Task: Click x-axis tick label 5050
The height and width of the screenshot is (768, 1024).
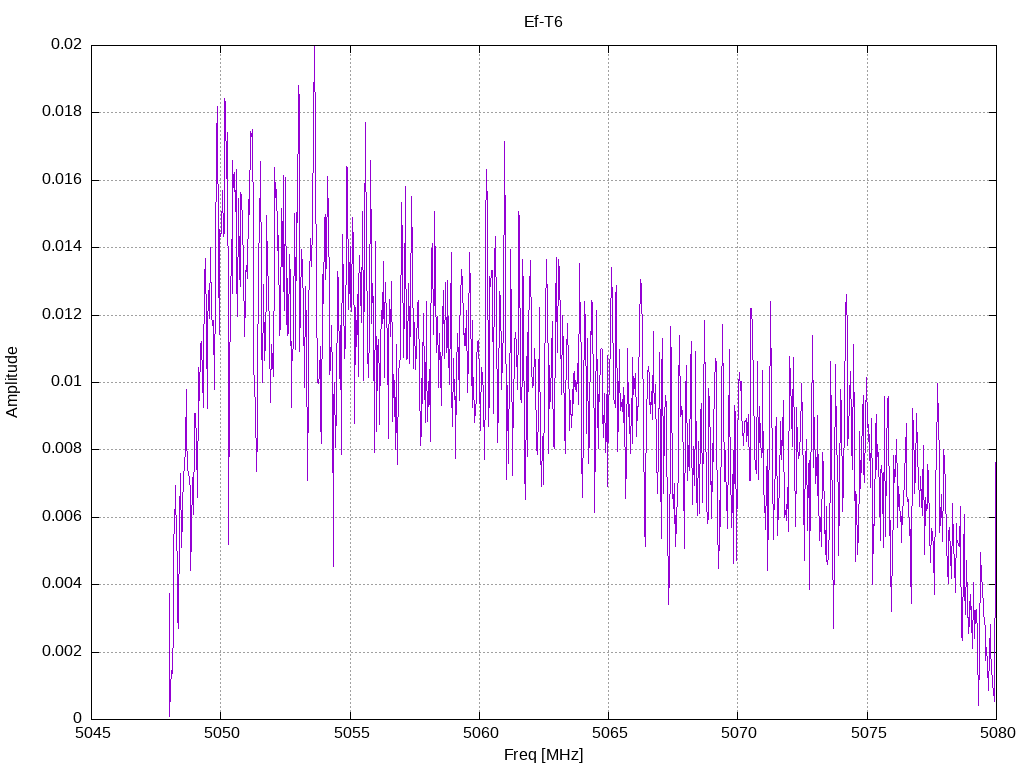Action: click(222, 733)
